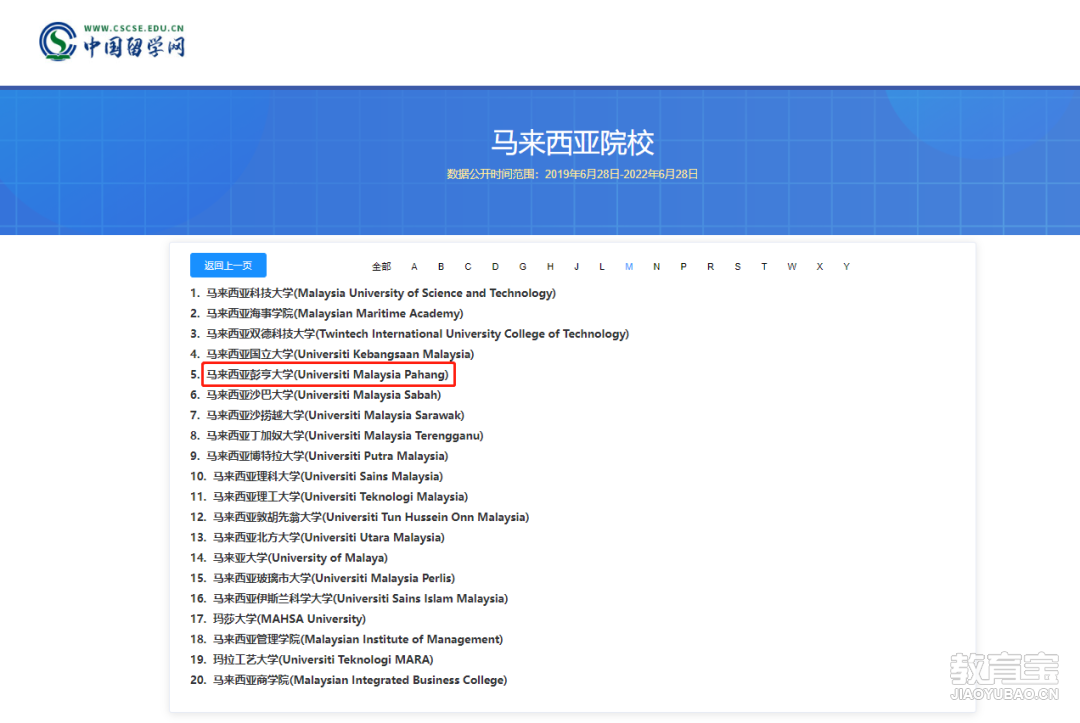Open Universiti Putra Malaysia entry
This screenshot has height=723, width=1080.
pos(327,456)
